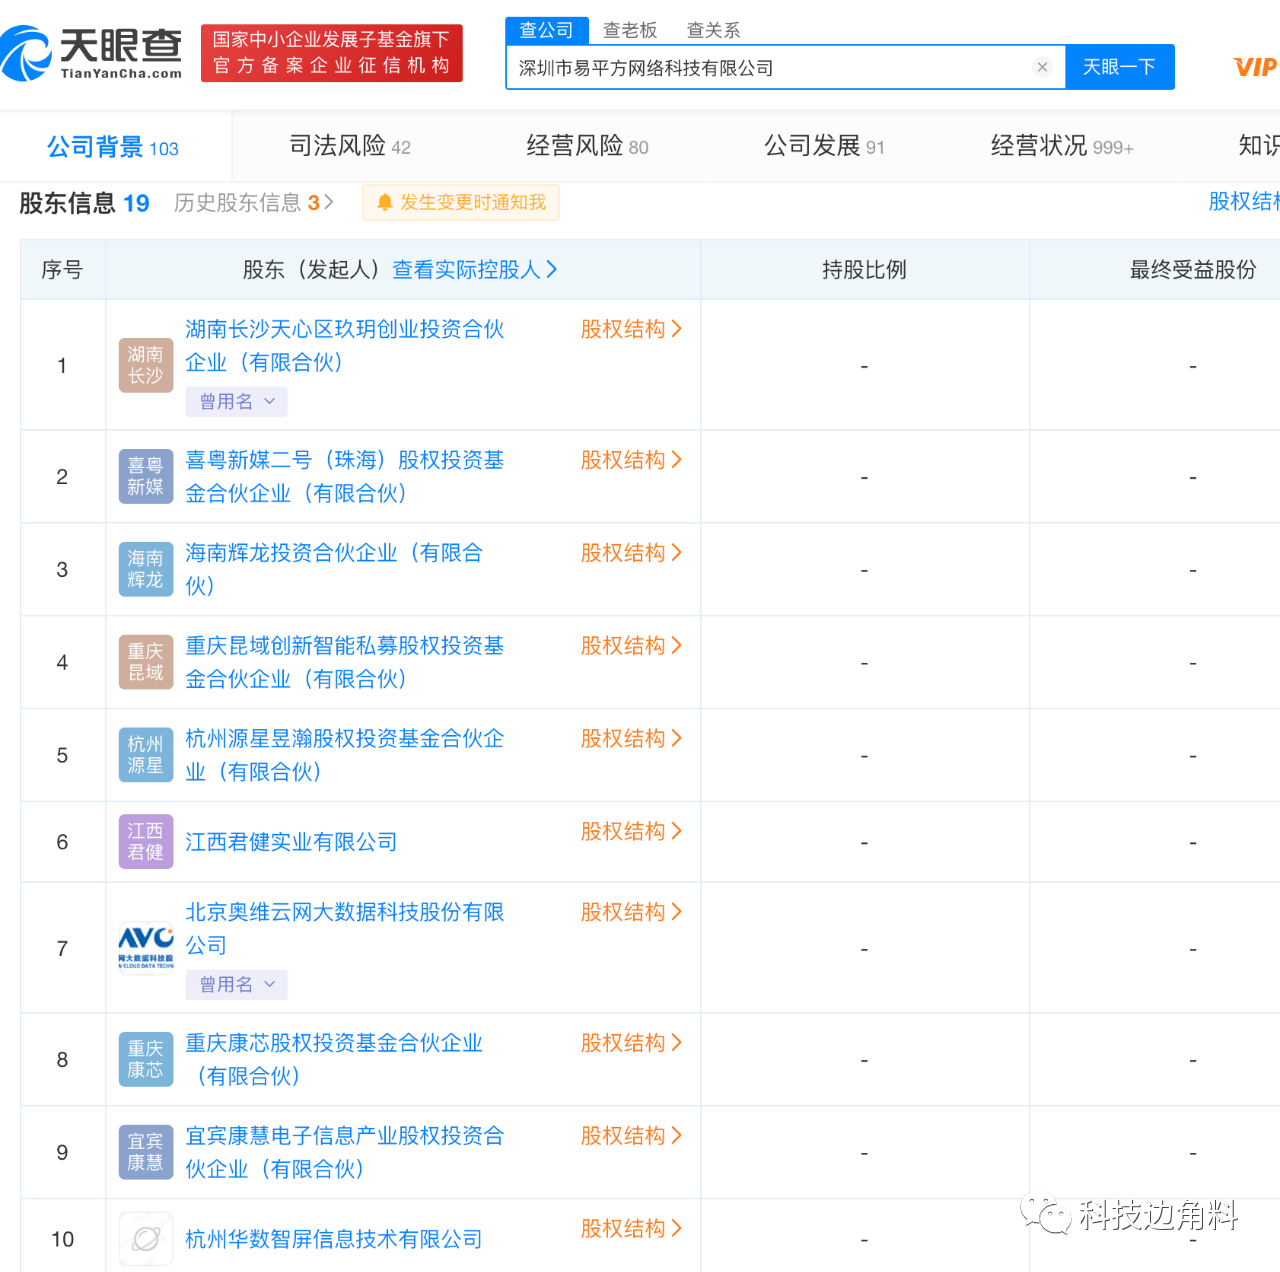Switch to 查老板 search tab

(x=630, y=30)
